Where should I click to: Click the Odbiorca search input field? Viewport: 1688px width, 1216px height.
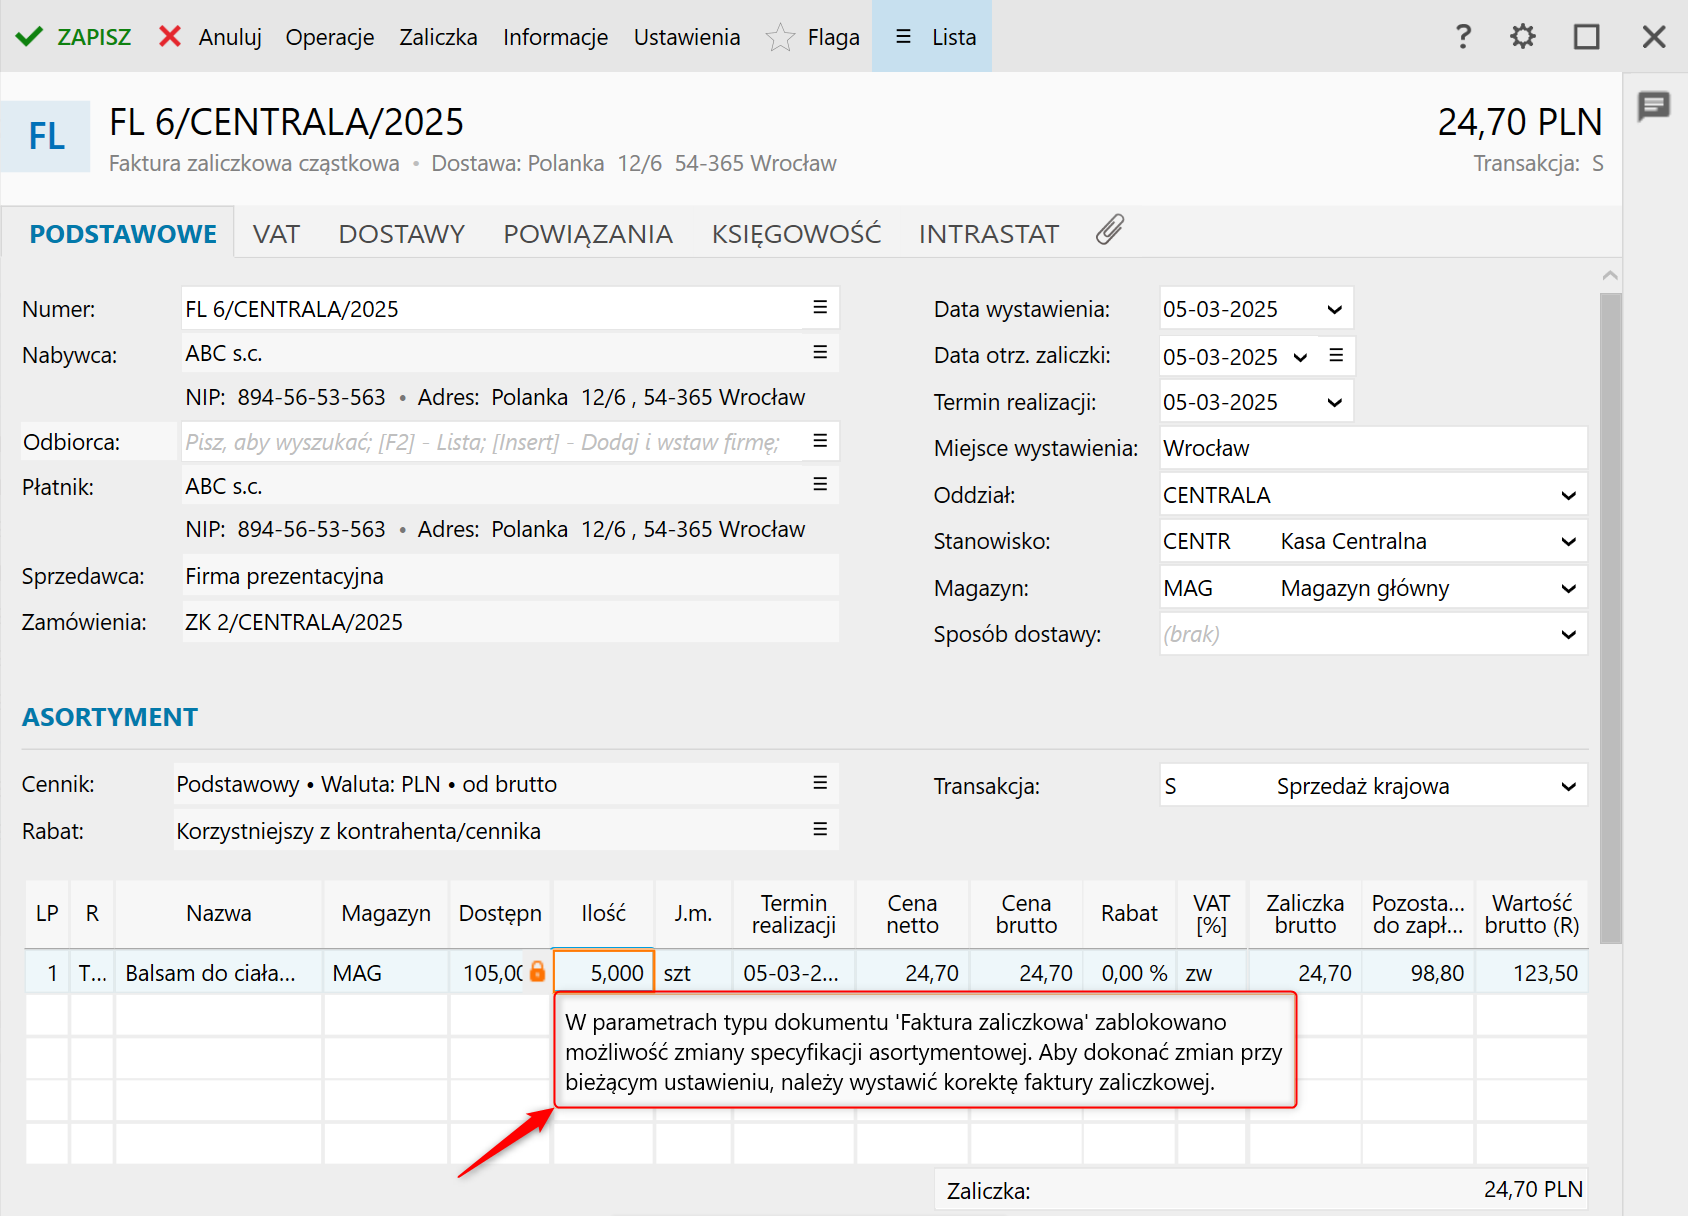(490, 442)
